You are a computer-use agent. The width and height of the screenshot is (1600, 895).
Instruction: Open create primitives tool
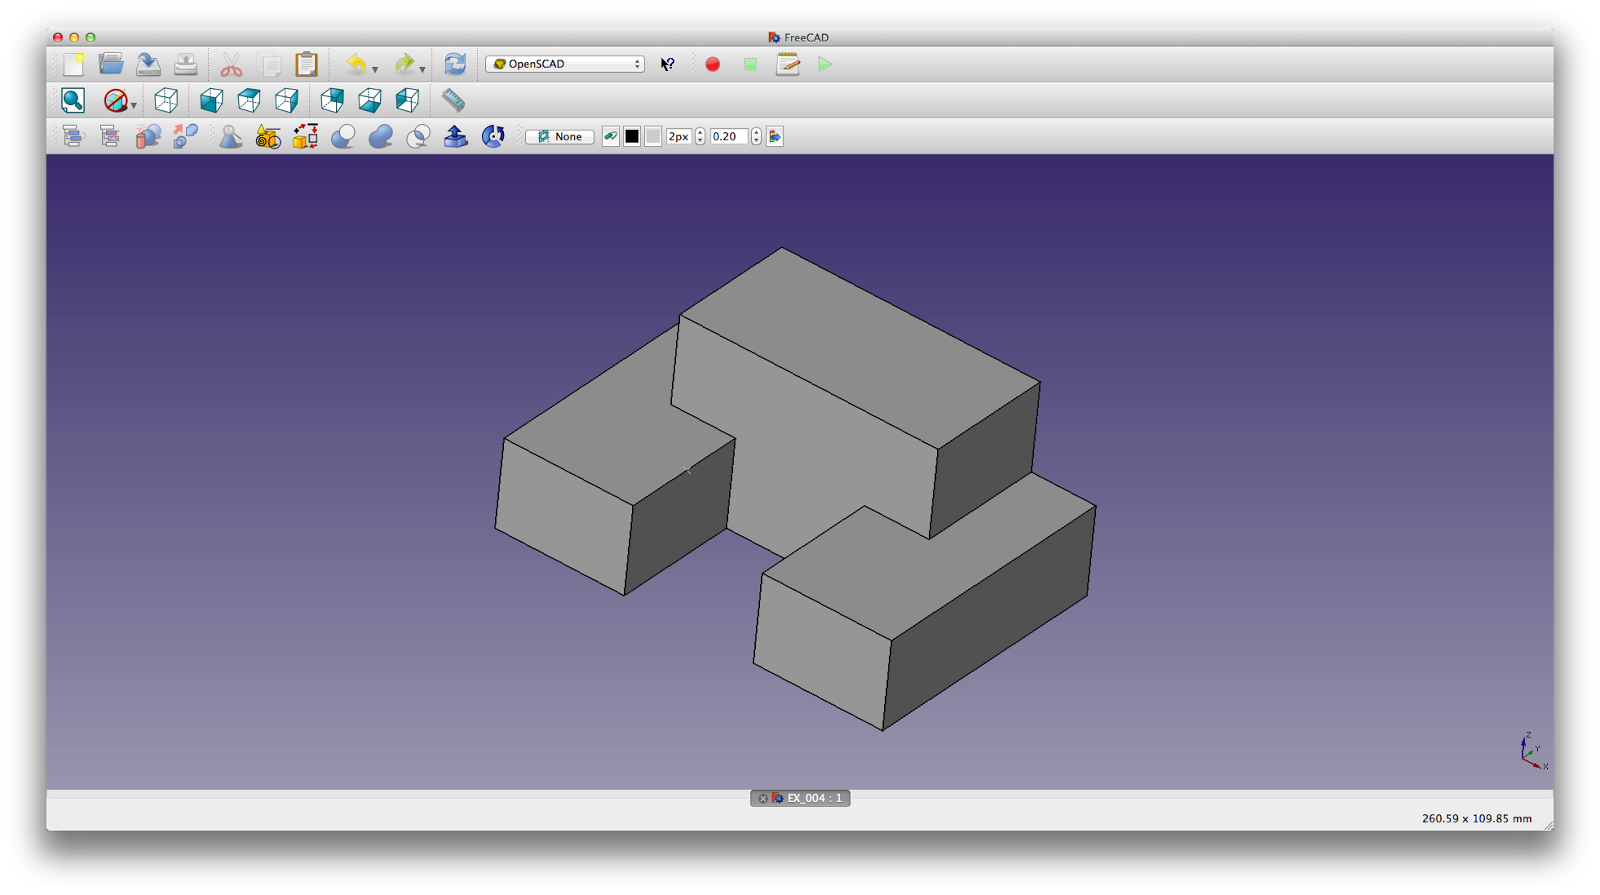268,136
